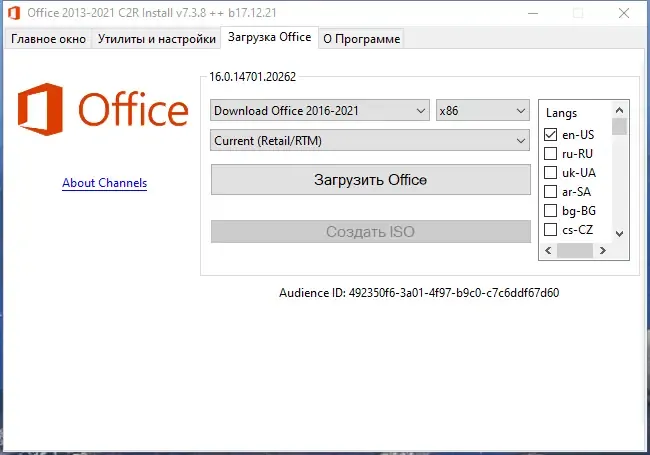The height and width of the screenshot is (455, 650).
Task: Select the Загрузка Office tab
Action: pyautogui.click(x=269, y=37)
